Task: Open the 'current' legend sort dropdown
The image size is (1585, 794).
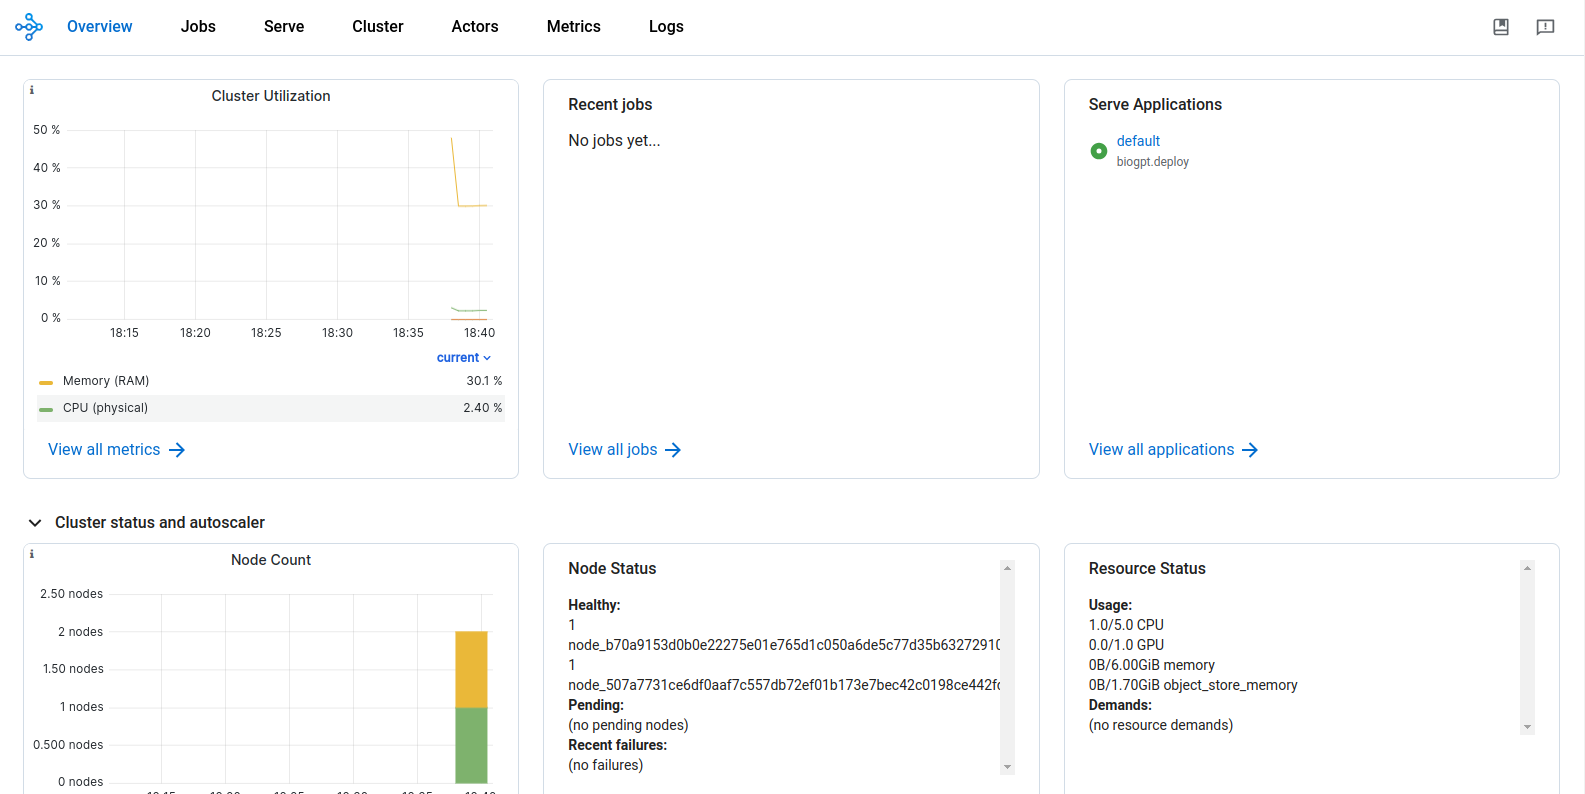Action: [x=463, y=358]
